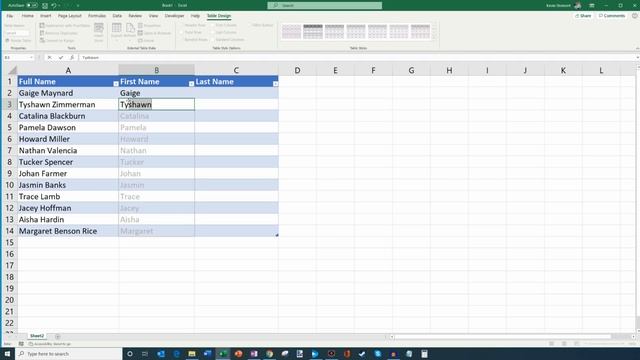Select cell Margaret Benson Rice
Image resolution: width=640 pixels, height=360 pixels.
(x=68, y=231)
